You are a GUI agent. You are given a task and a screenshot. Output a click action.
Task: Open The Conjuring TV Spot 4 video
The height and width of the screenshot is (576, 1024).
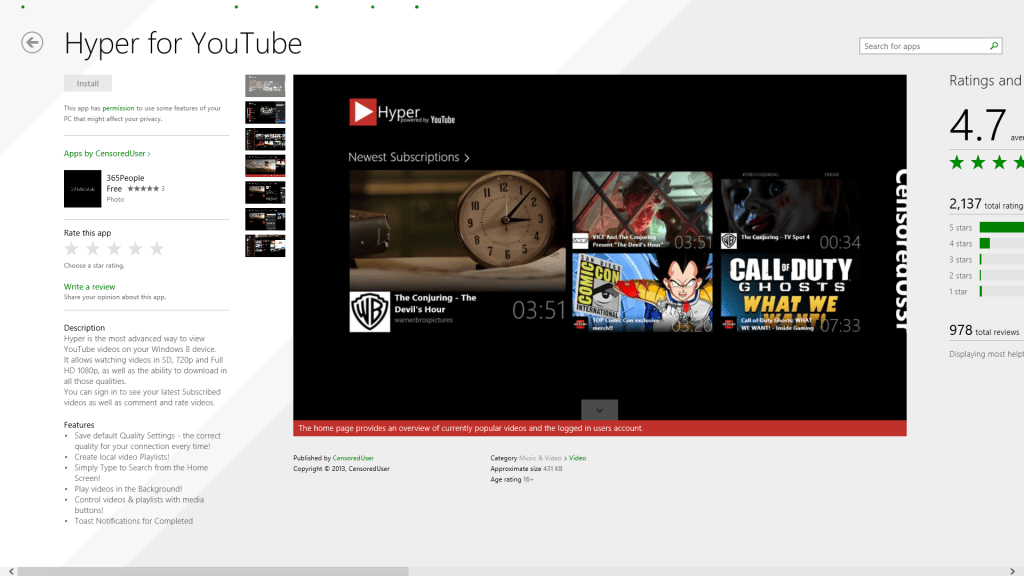(x=791, y=210)
